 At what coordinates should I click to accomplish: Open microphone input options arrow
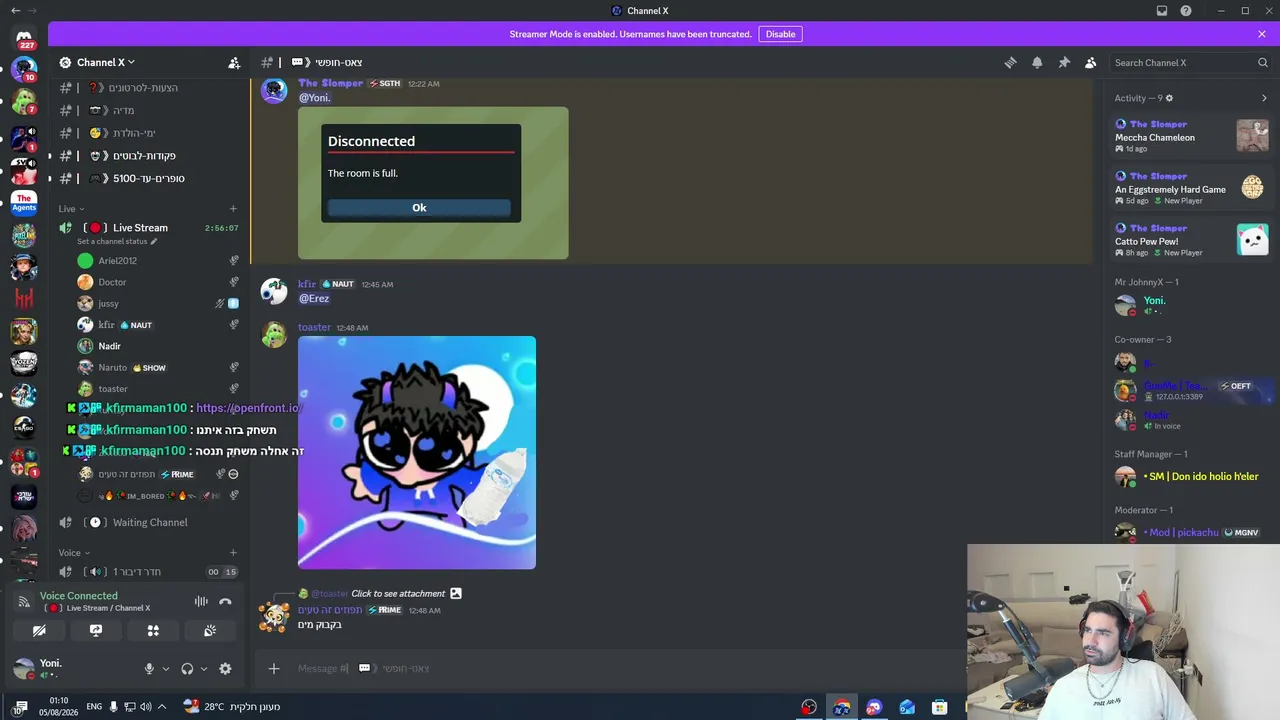point(166,669)
